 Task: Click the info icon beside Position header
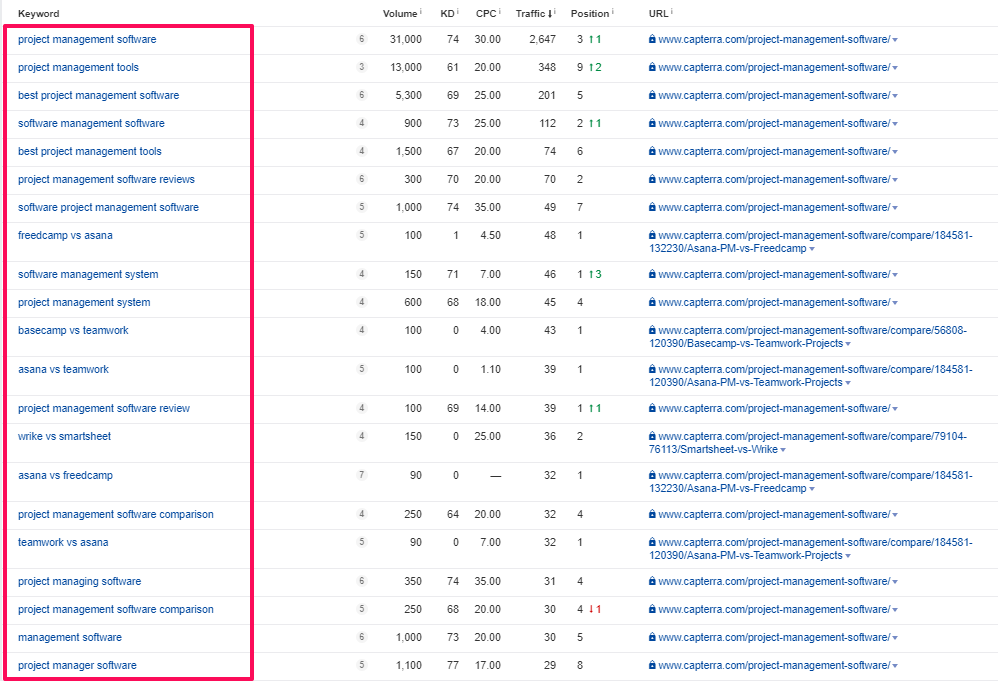(x=613, y=12)
